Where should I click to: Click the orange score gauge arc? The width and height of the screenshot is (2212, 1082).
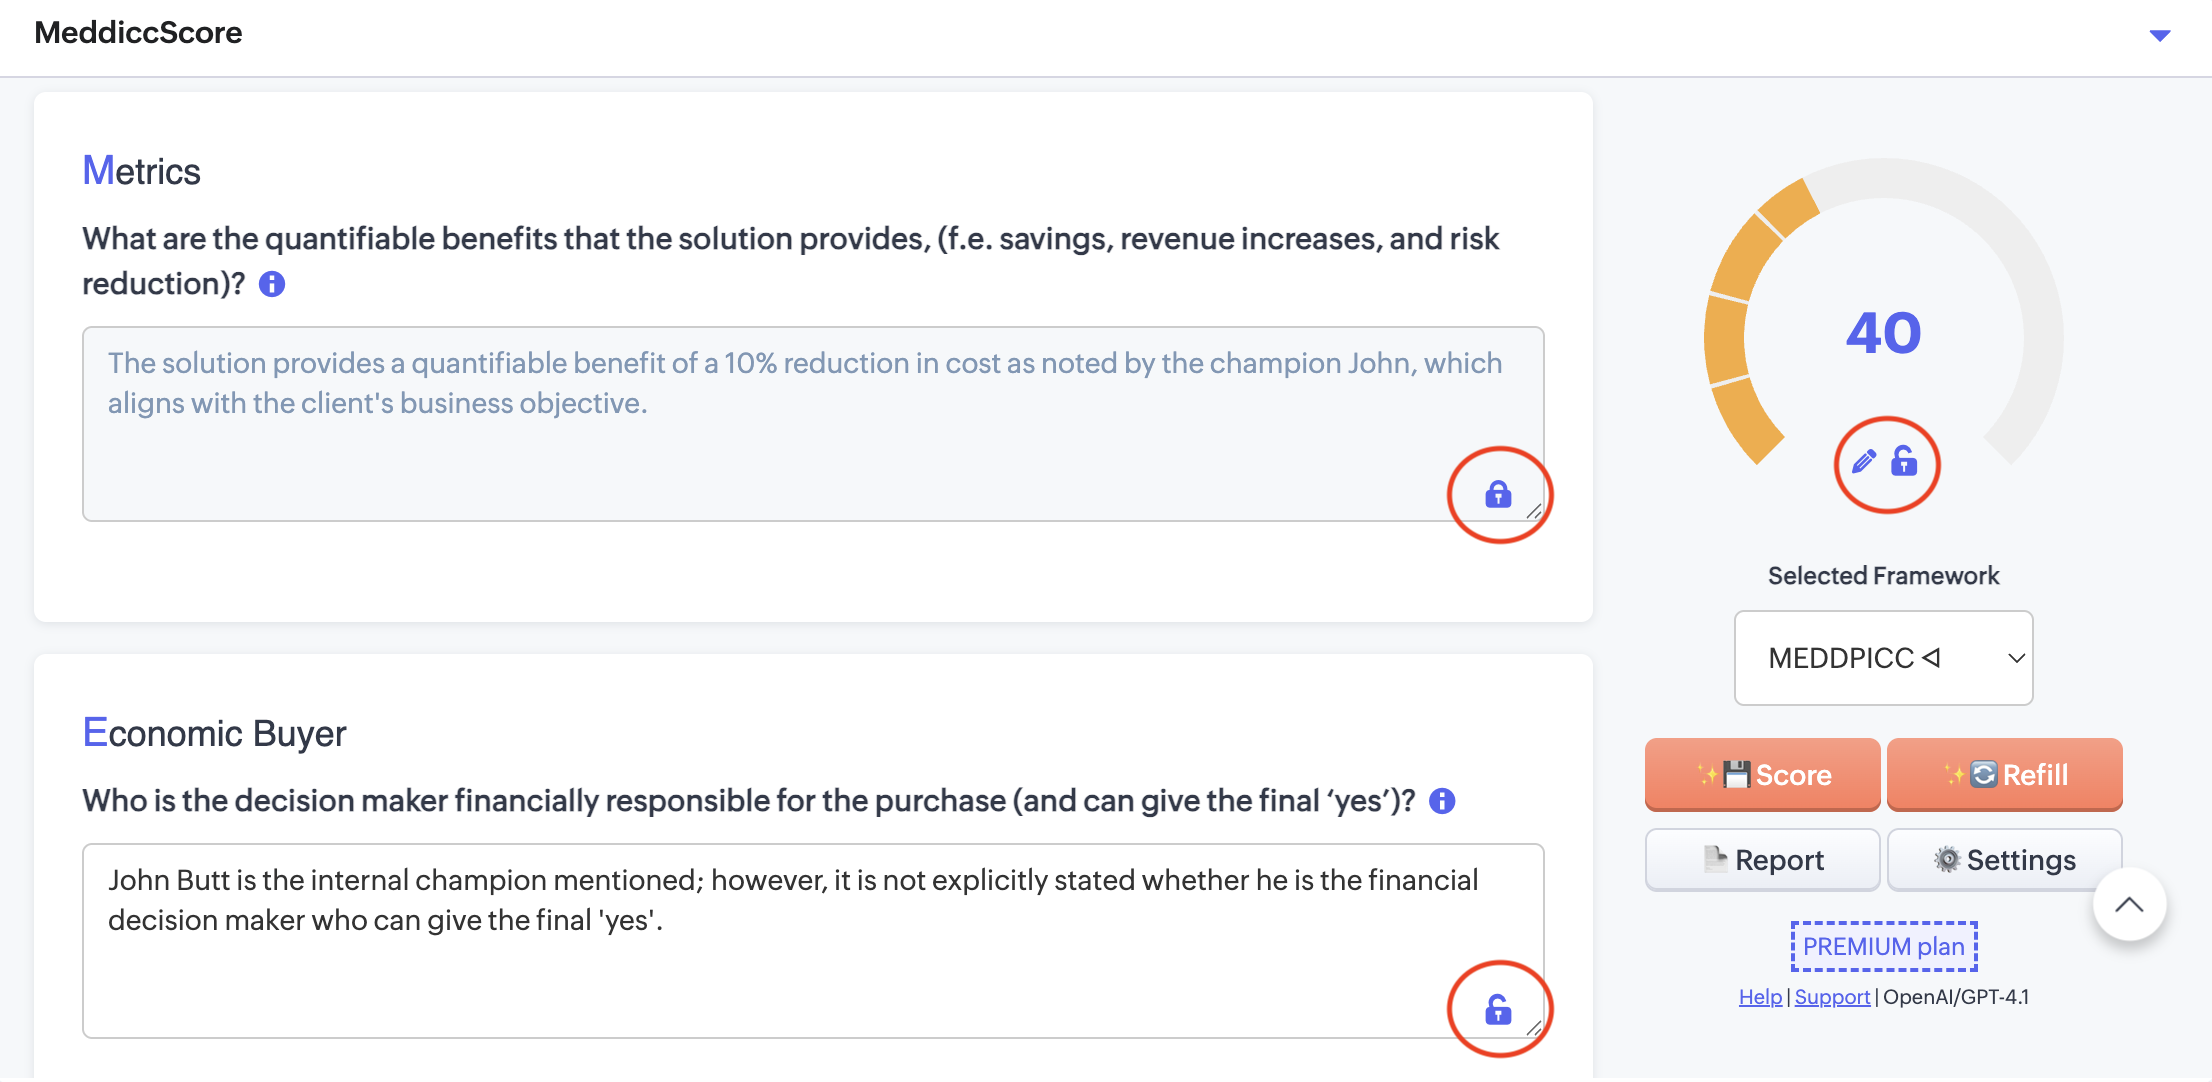click(1726, 340)
